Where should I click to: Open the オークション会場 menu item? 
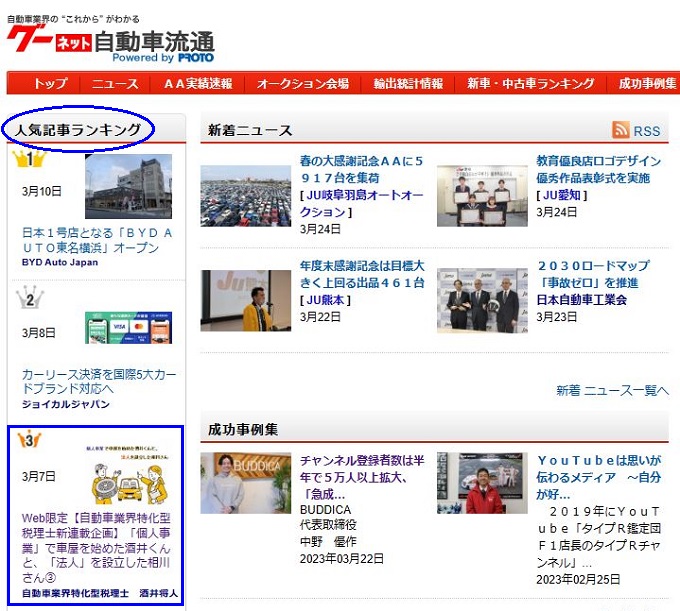coord(302,84)
